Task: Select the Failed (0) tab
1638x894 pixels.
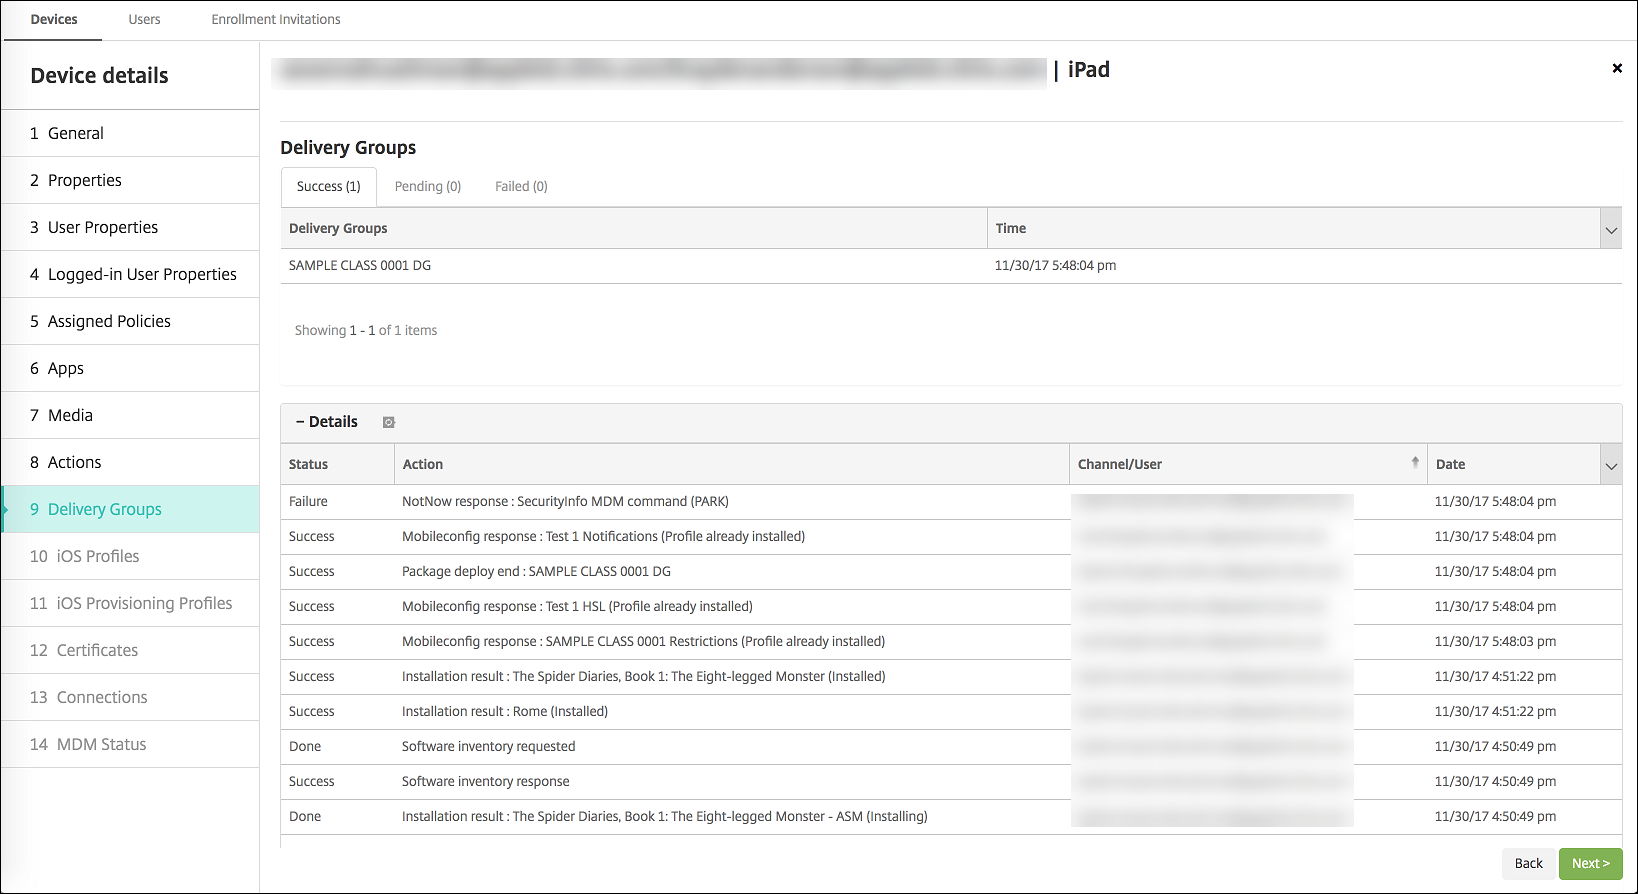Action: (x=521, y=186)
